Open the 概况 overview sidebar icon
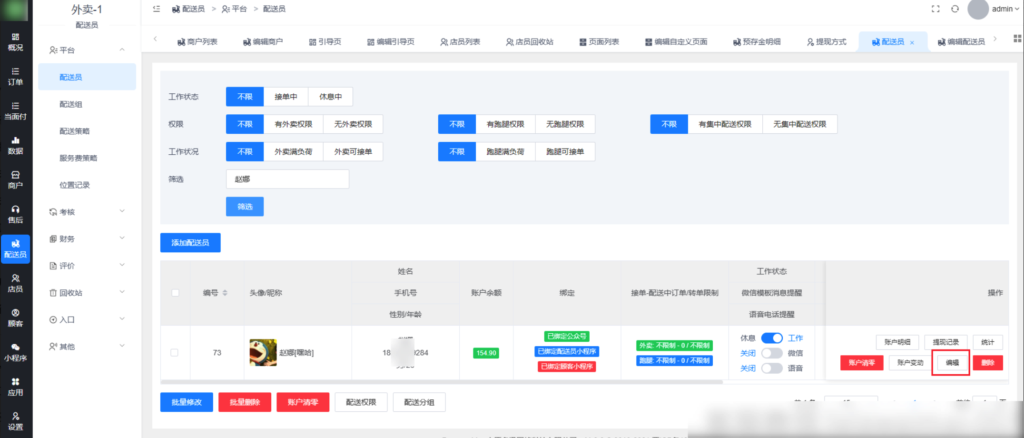This screenshot has height=438, width=1024. (15, 42)
